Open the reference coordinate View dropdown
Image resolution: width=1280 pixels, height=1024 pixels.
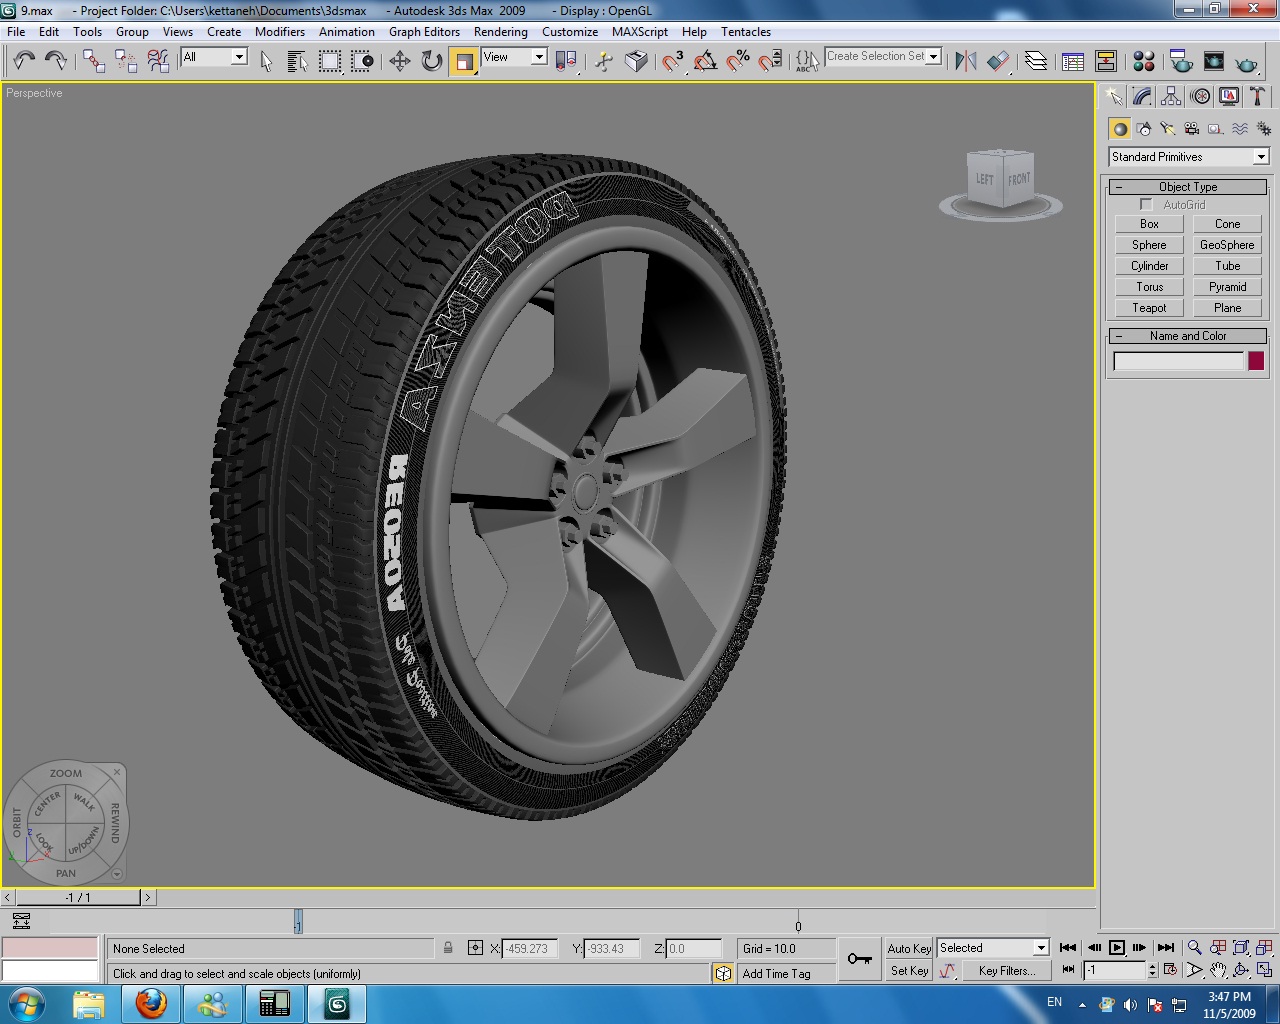(x=514, y=57)
